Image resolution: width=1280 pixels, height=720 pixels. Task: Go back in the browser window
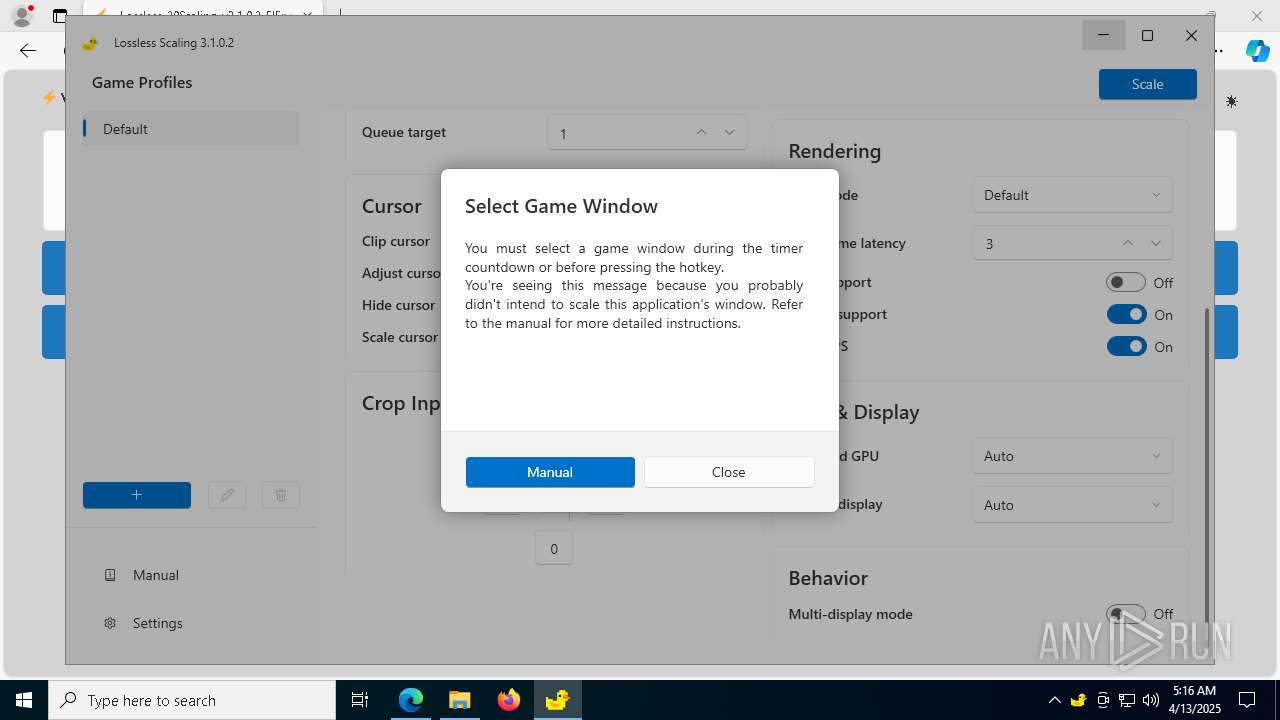28,50
